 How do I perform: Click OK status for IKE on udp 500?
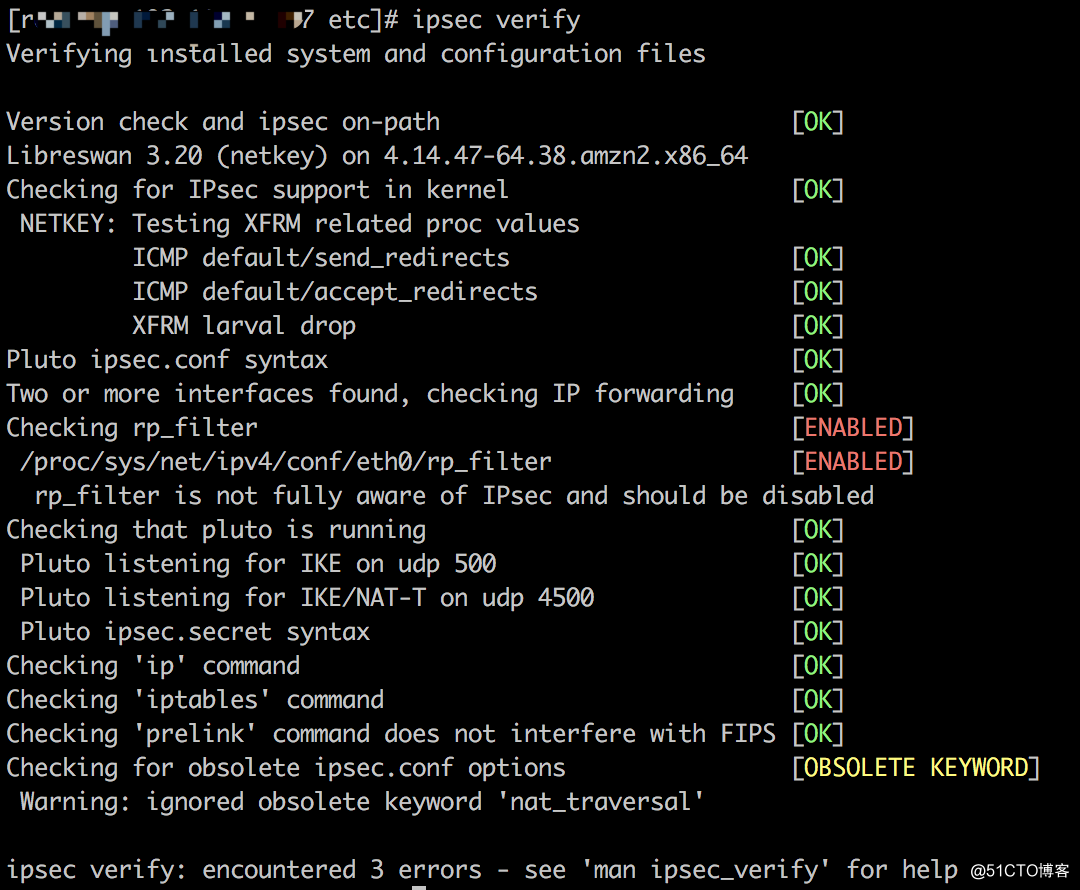tap(818, 563)
